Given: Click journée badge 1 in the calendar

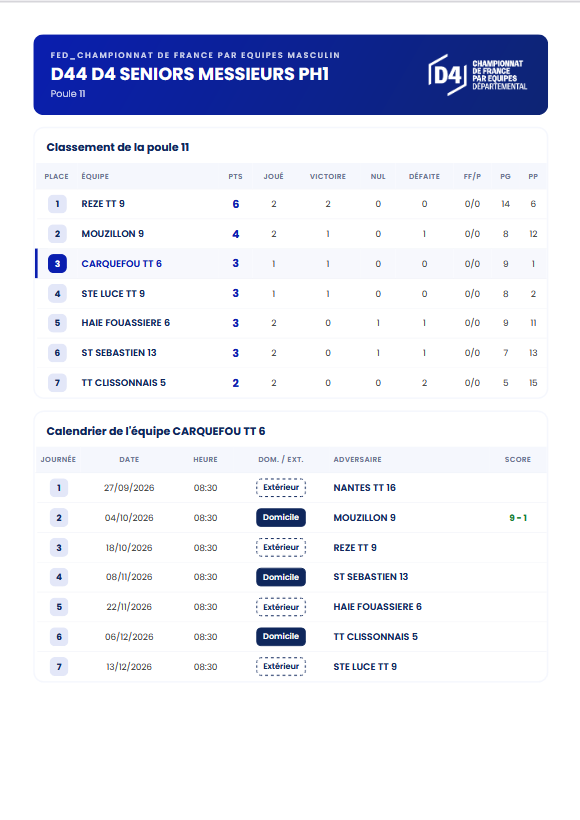Looking at the screenshot, I should pyautogui.click(x=59, y=488).
